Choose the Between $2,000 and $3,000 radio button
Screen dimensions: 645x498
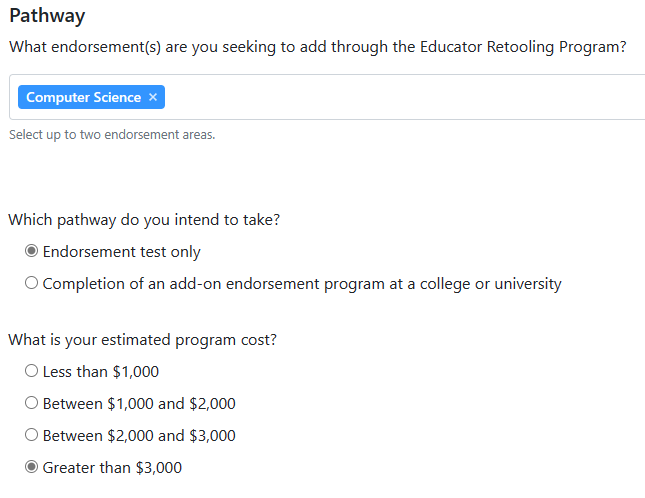pyautogui.click(x=32, y=436)
